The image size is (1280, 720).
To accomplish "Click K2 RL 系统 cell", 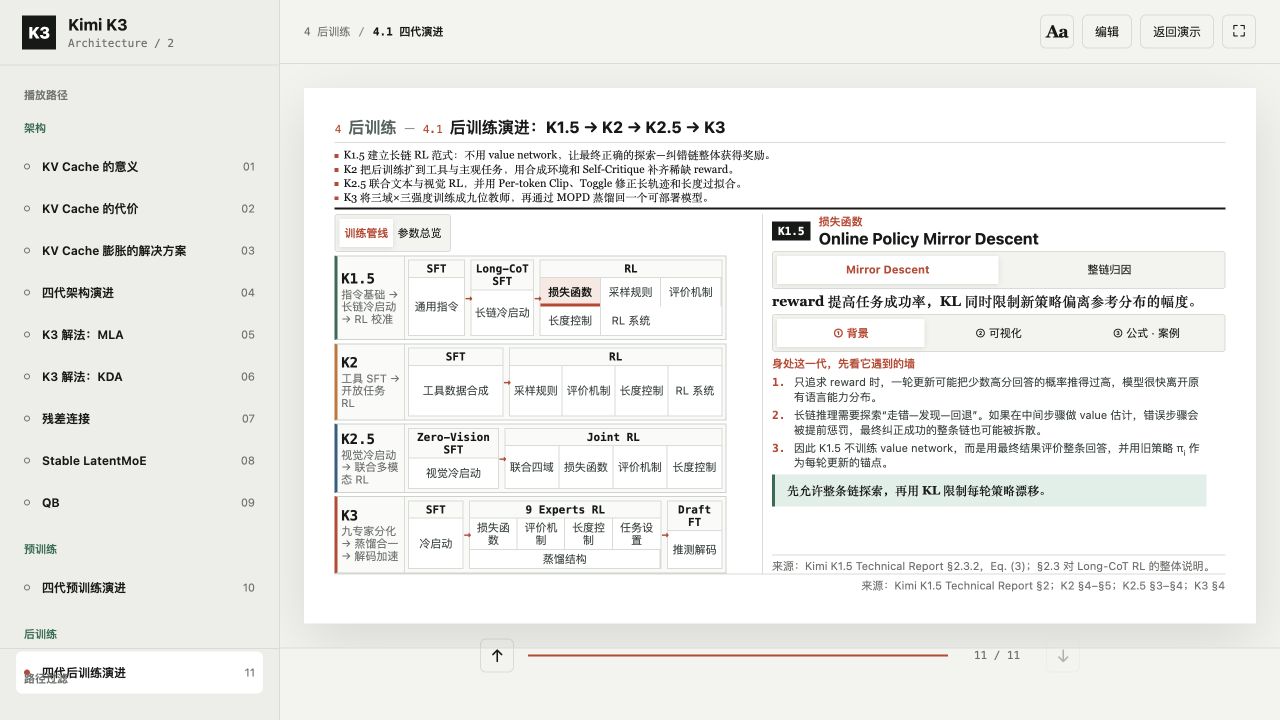I will coord(695,391).
